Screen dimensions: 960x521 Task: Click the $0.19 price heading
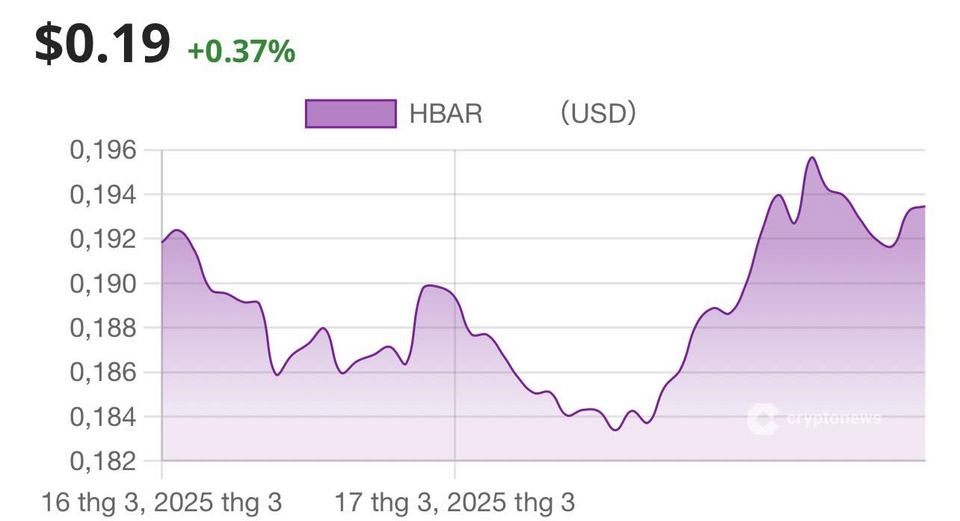(x=102, y=45)
